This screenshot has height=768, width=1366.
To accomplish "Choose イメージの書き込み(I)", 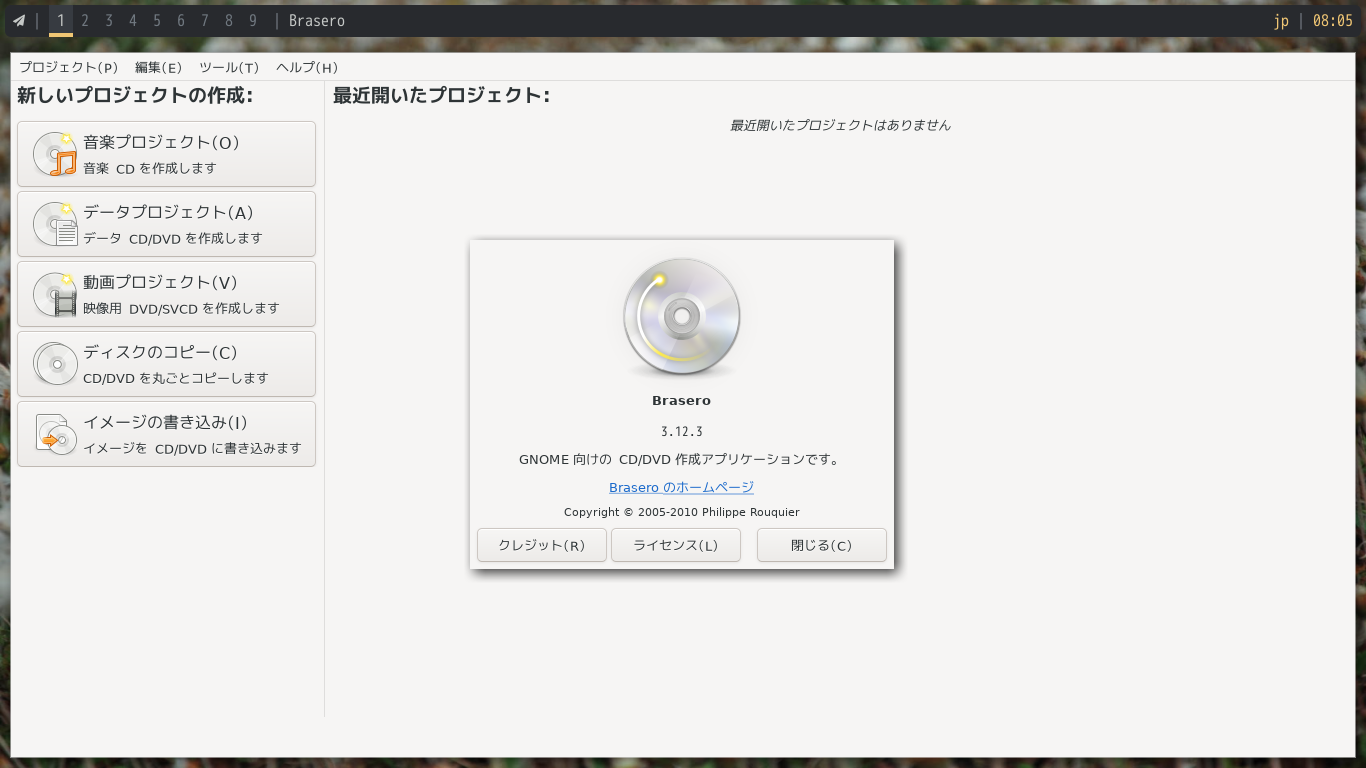I will (x=166, y=434).
